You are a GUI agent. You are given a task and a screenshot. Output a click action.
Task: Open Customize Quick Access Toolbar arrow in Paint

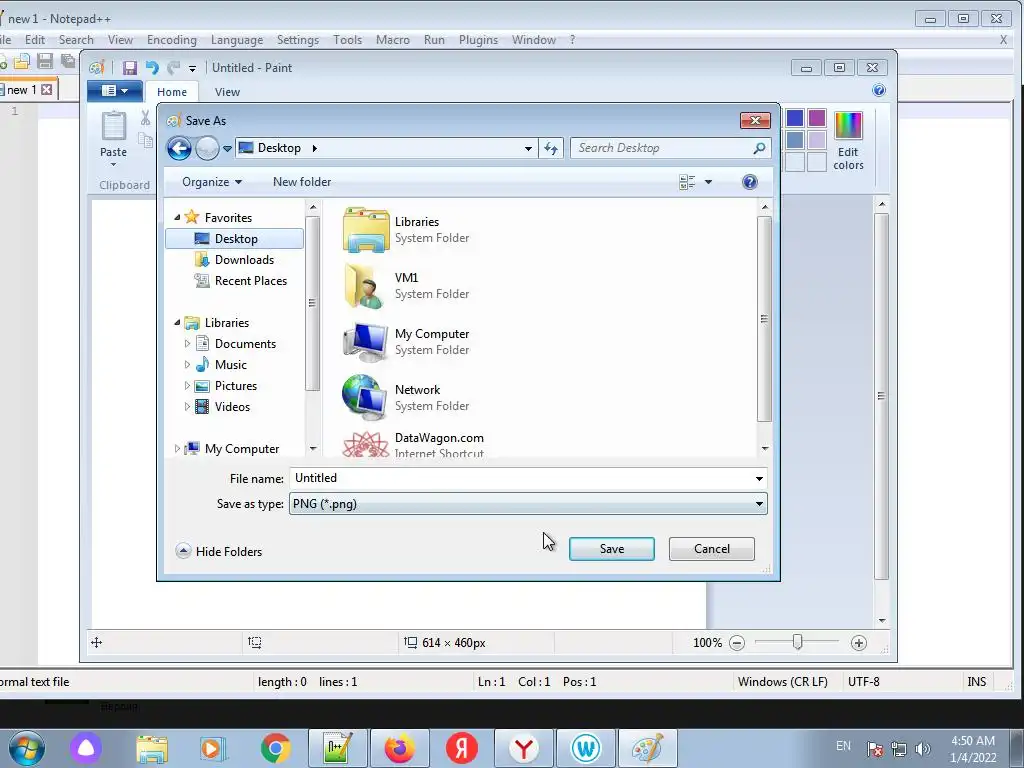(192, 69)
